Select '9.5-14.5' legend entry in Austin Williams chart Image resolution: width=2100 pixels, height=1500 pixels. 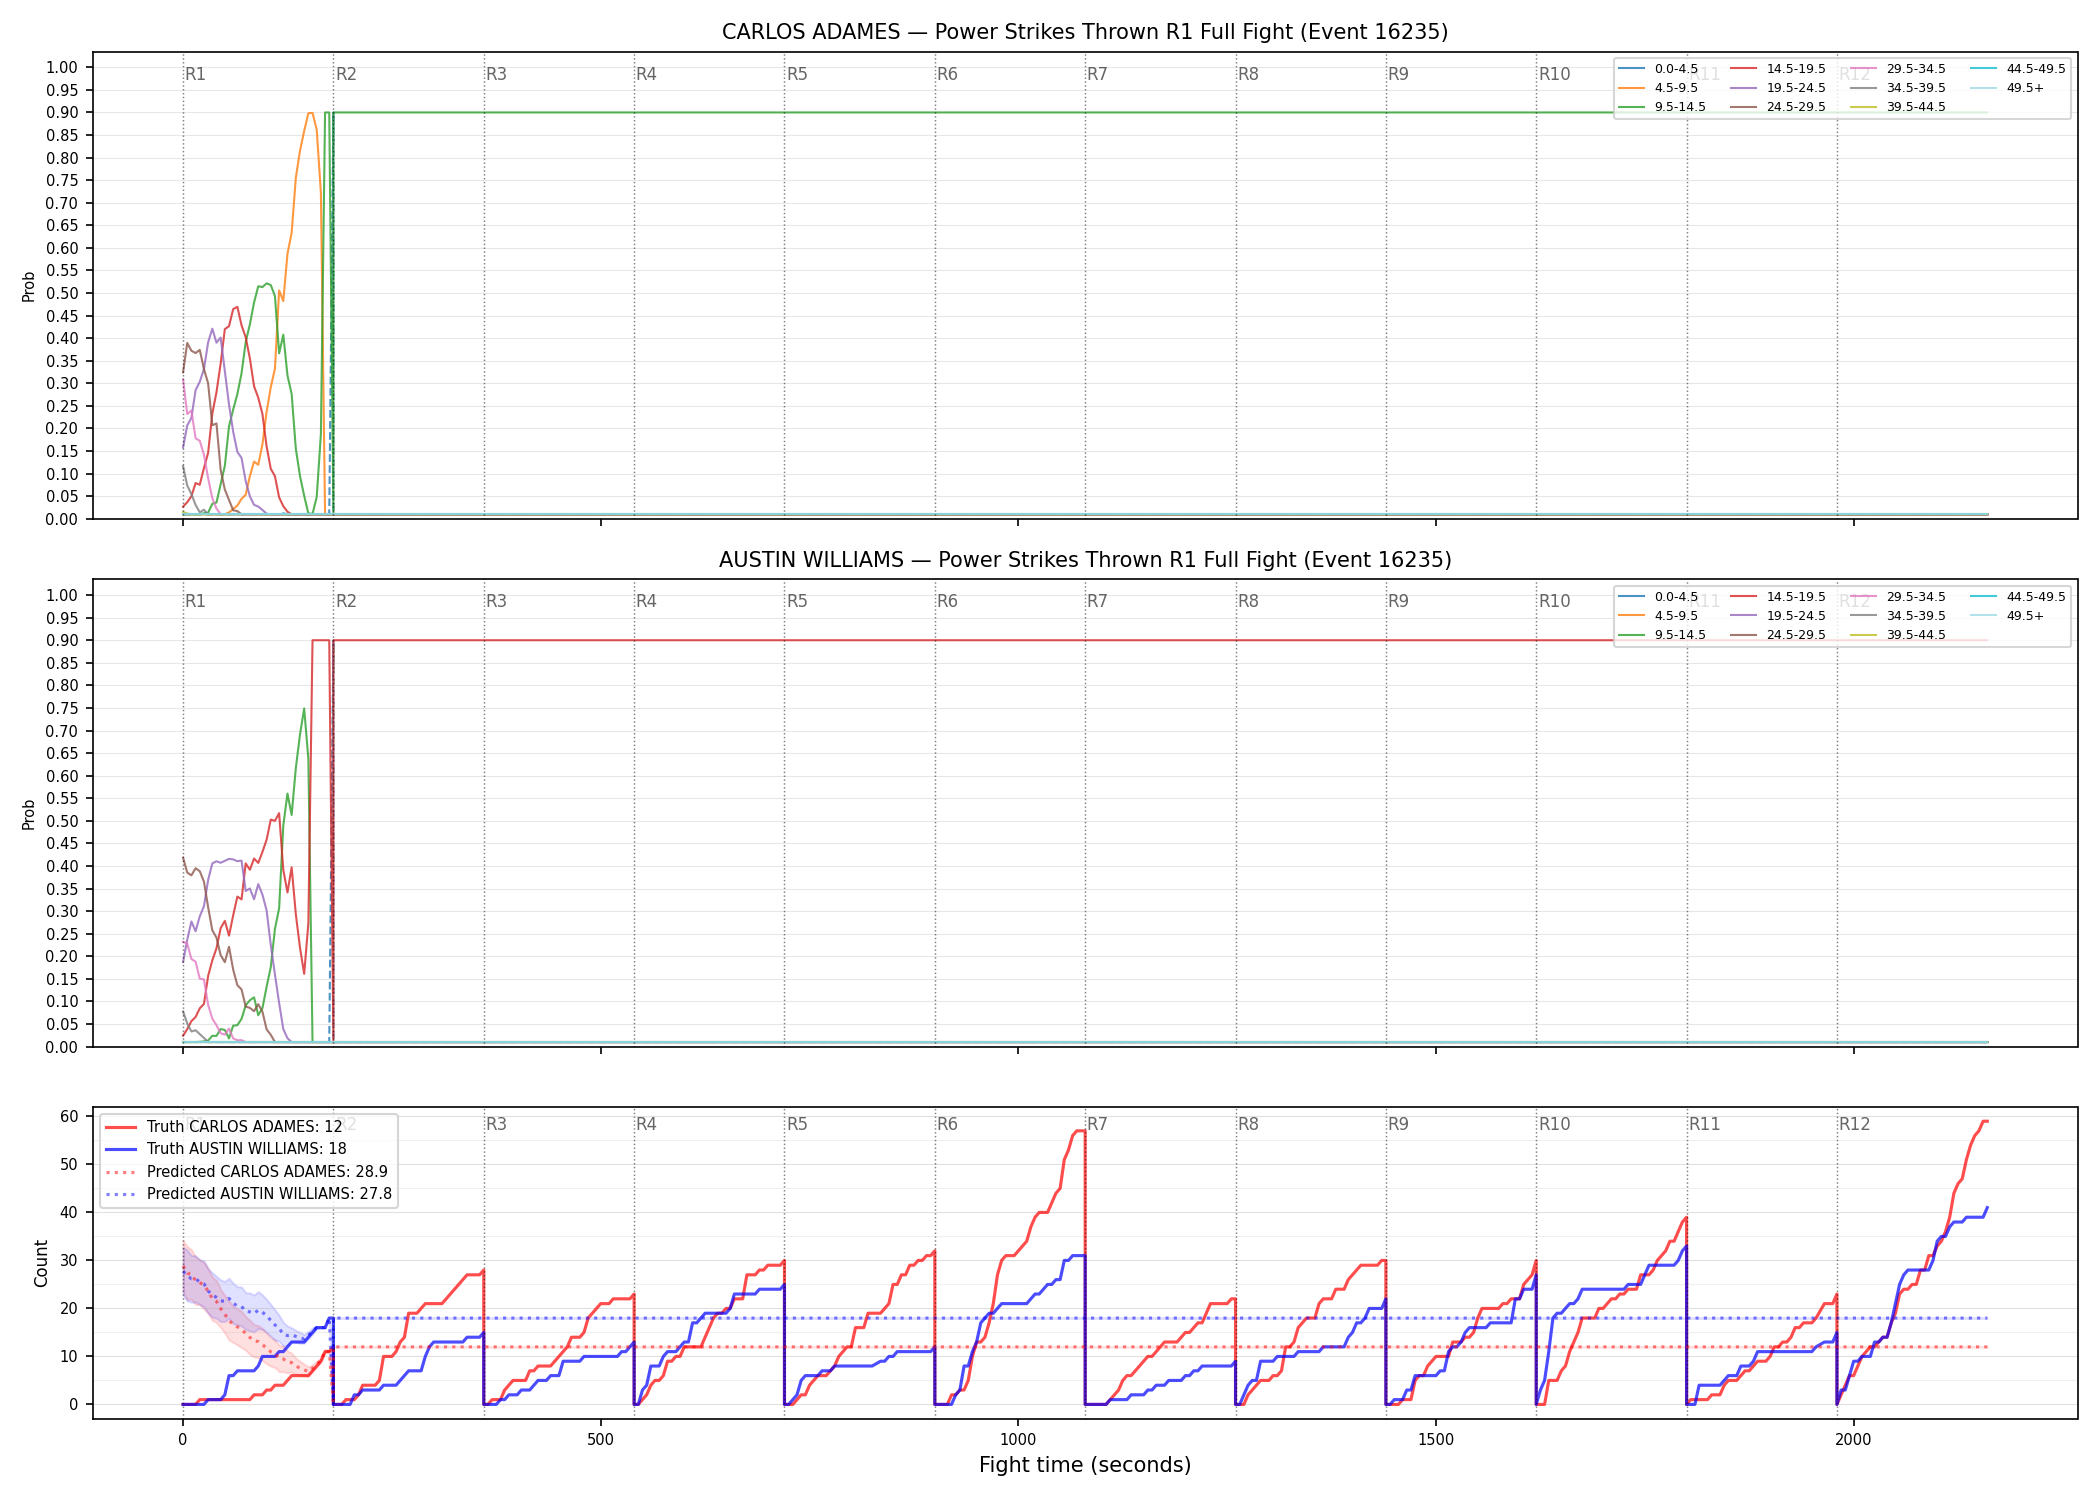1662,635
